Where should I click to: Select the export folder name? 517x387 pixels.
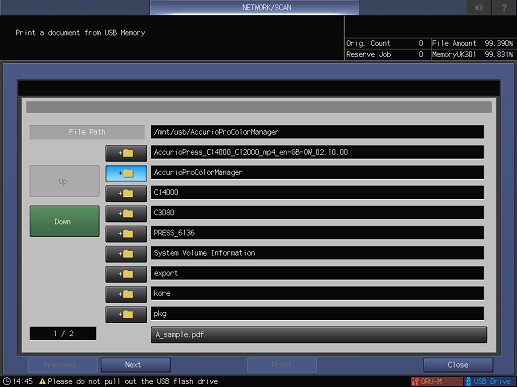[317, 273]
